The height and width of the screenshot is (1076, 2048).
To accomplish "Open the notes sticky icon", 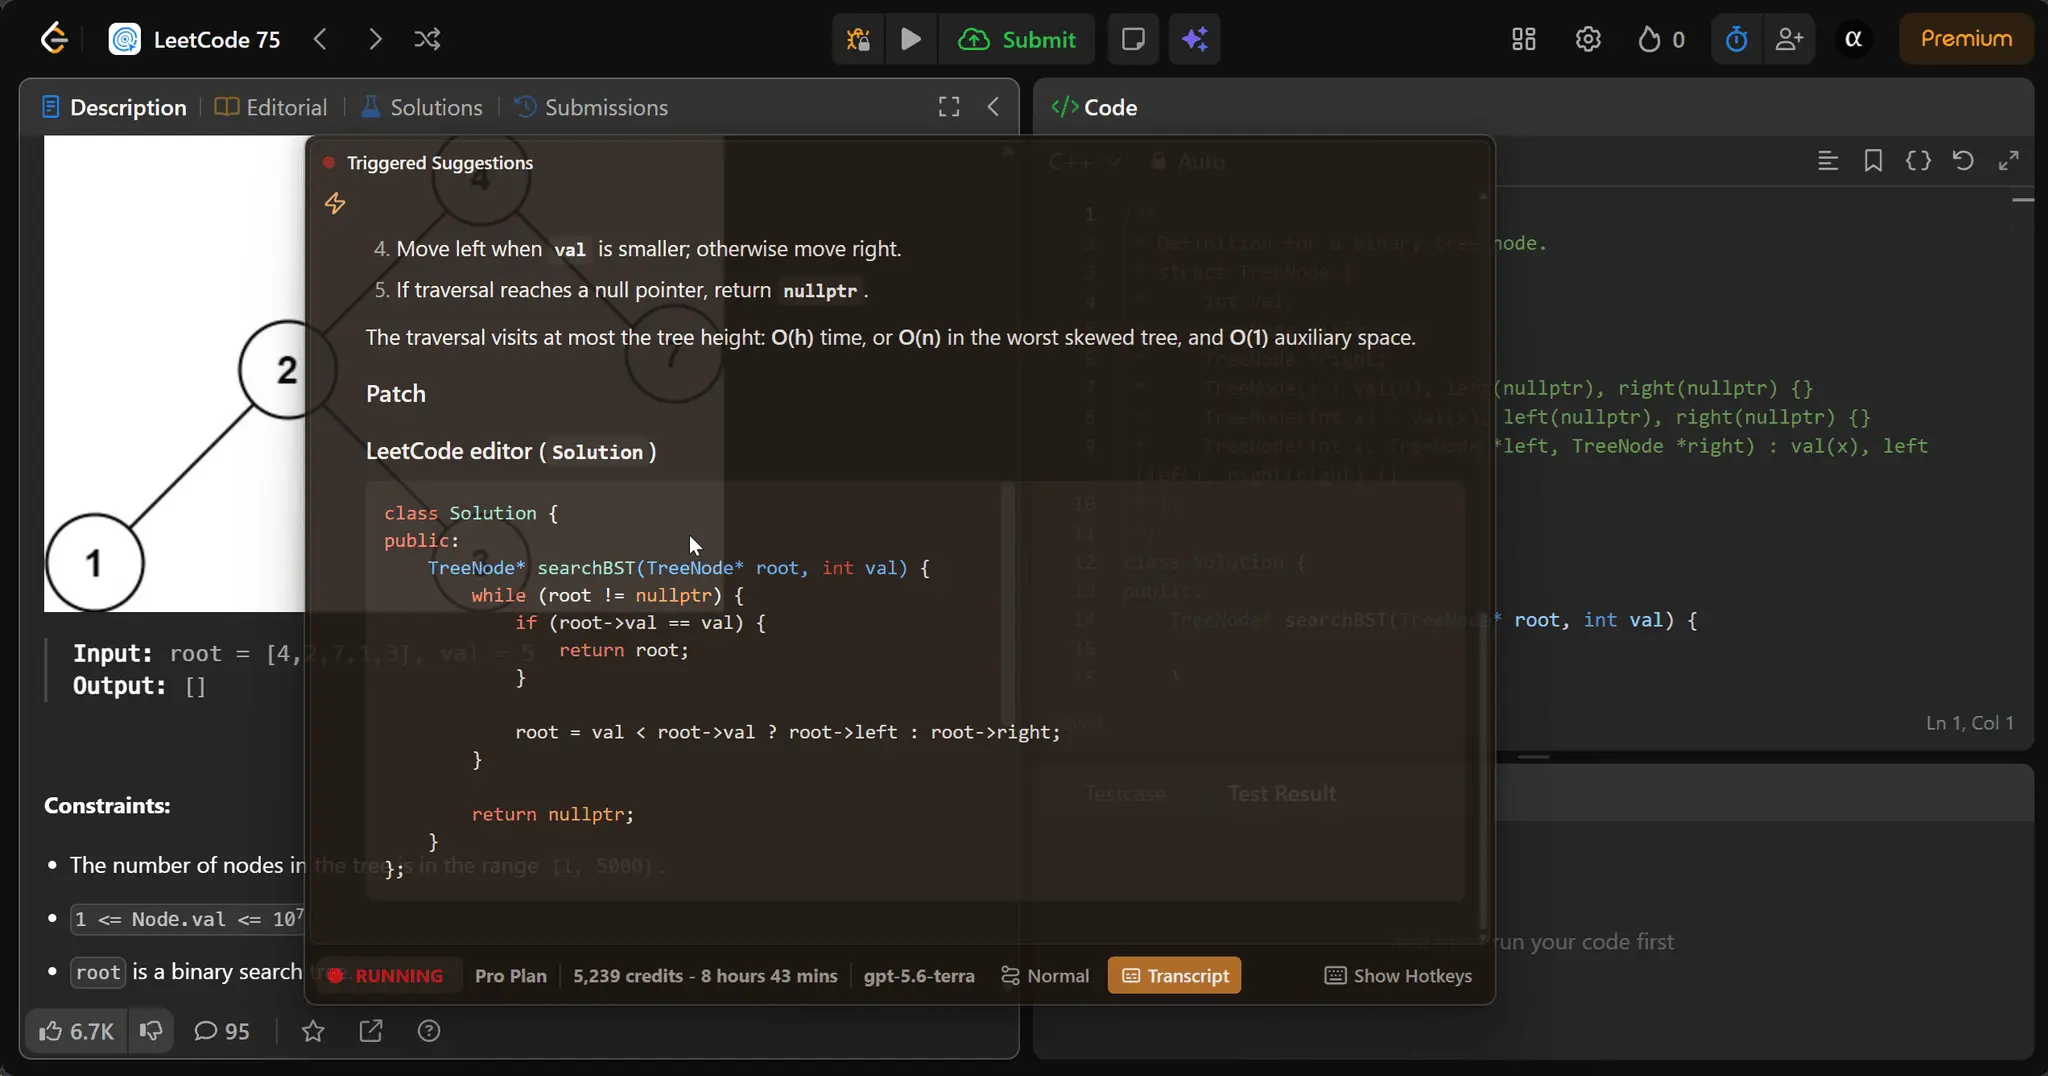I will pyautogui.click(x=1133, y=39).
